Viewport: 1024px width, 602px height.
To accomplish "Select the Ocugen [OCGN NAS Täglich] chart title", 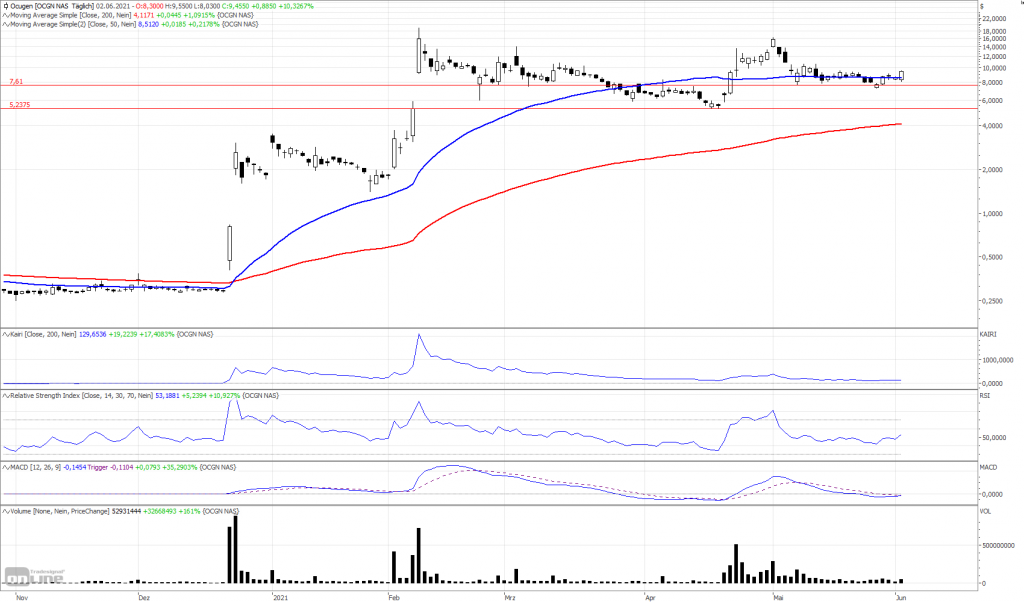I will point(52,6).
